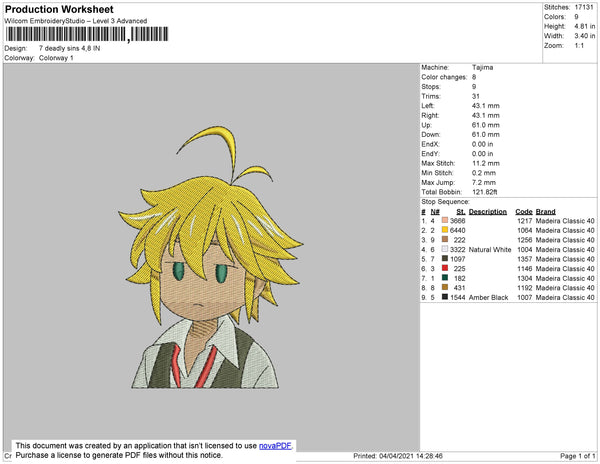Select Total Bobbin value '121.82ft'
600x464 pixels.
484,192
